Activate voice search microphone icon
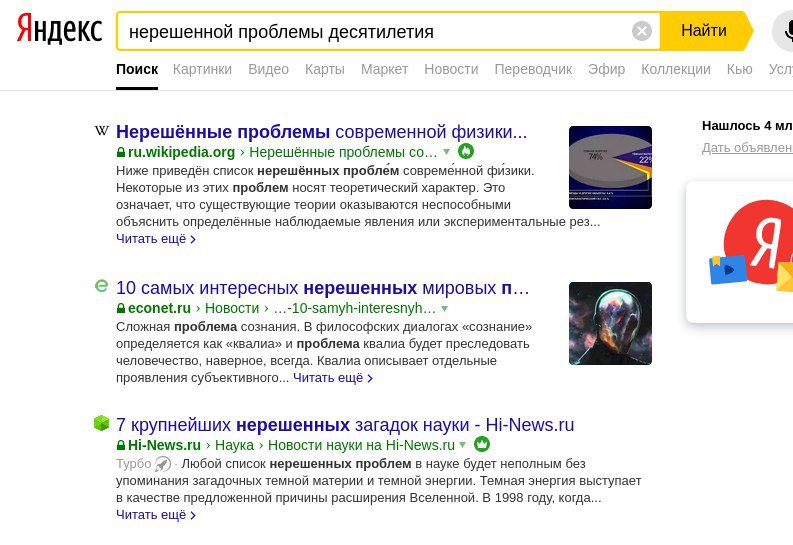Image resolution: width=793 pixels, height=545 pixels. [x=785, y=31]
